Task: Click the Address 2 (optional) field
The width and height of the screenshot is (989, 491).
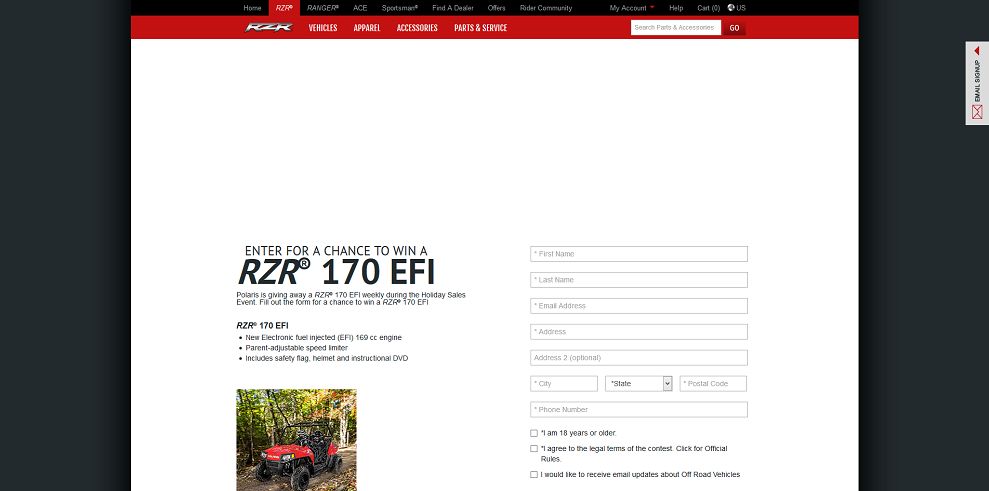Action: tap(639, 357)
